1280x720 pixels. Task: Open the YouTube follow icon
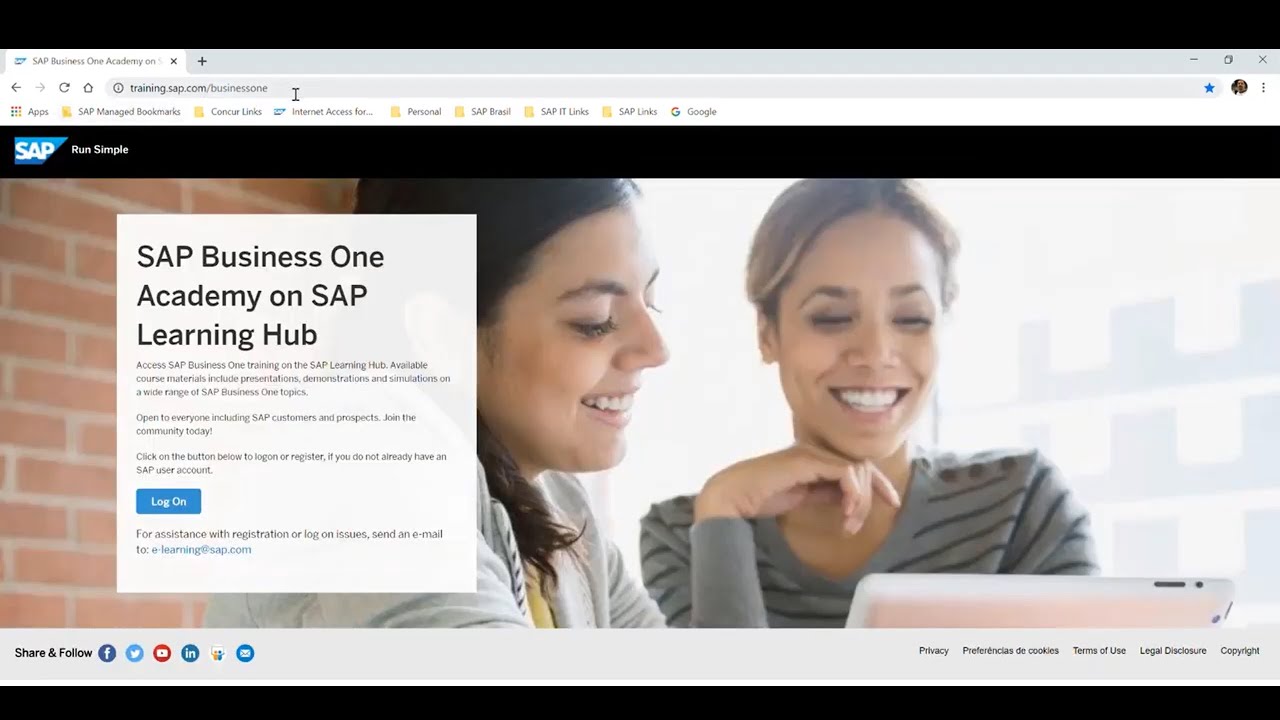(162, 653)
